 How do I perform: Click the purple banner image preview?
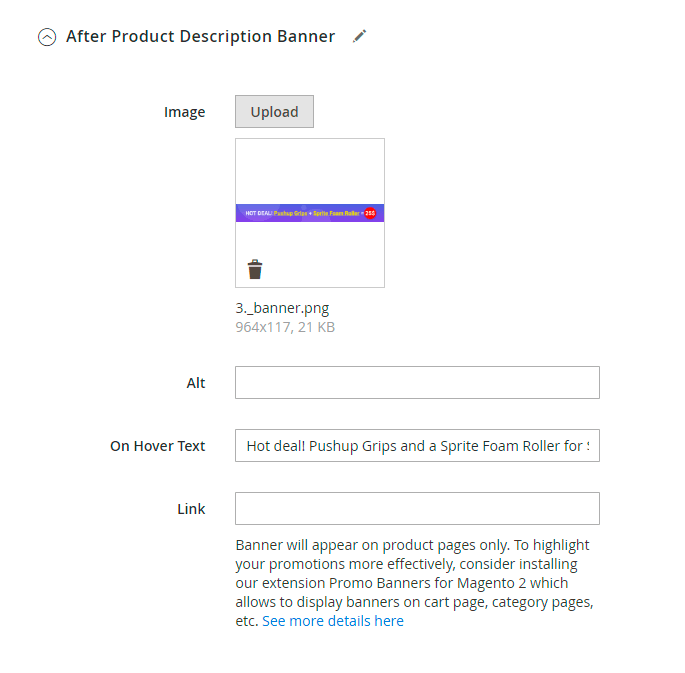[310, 213]
